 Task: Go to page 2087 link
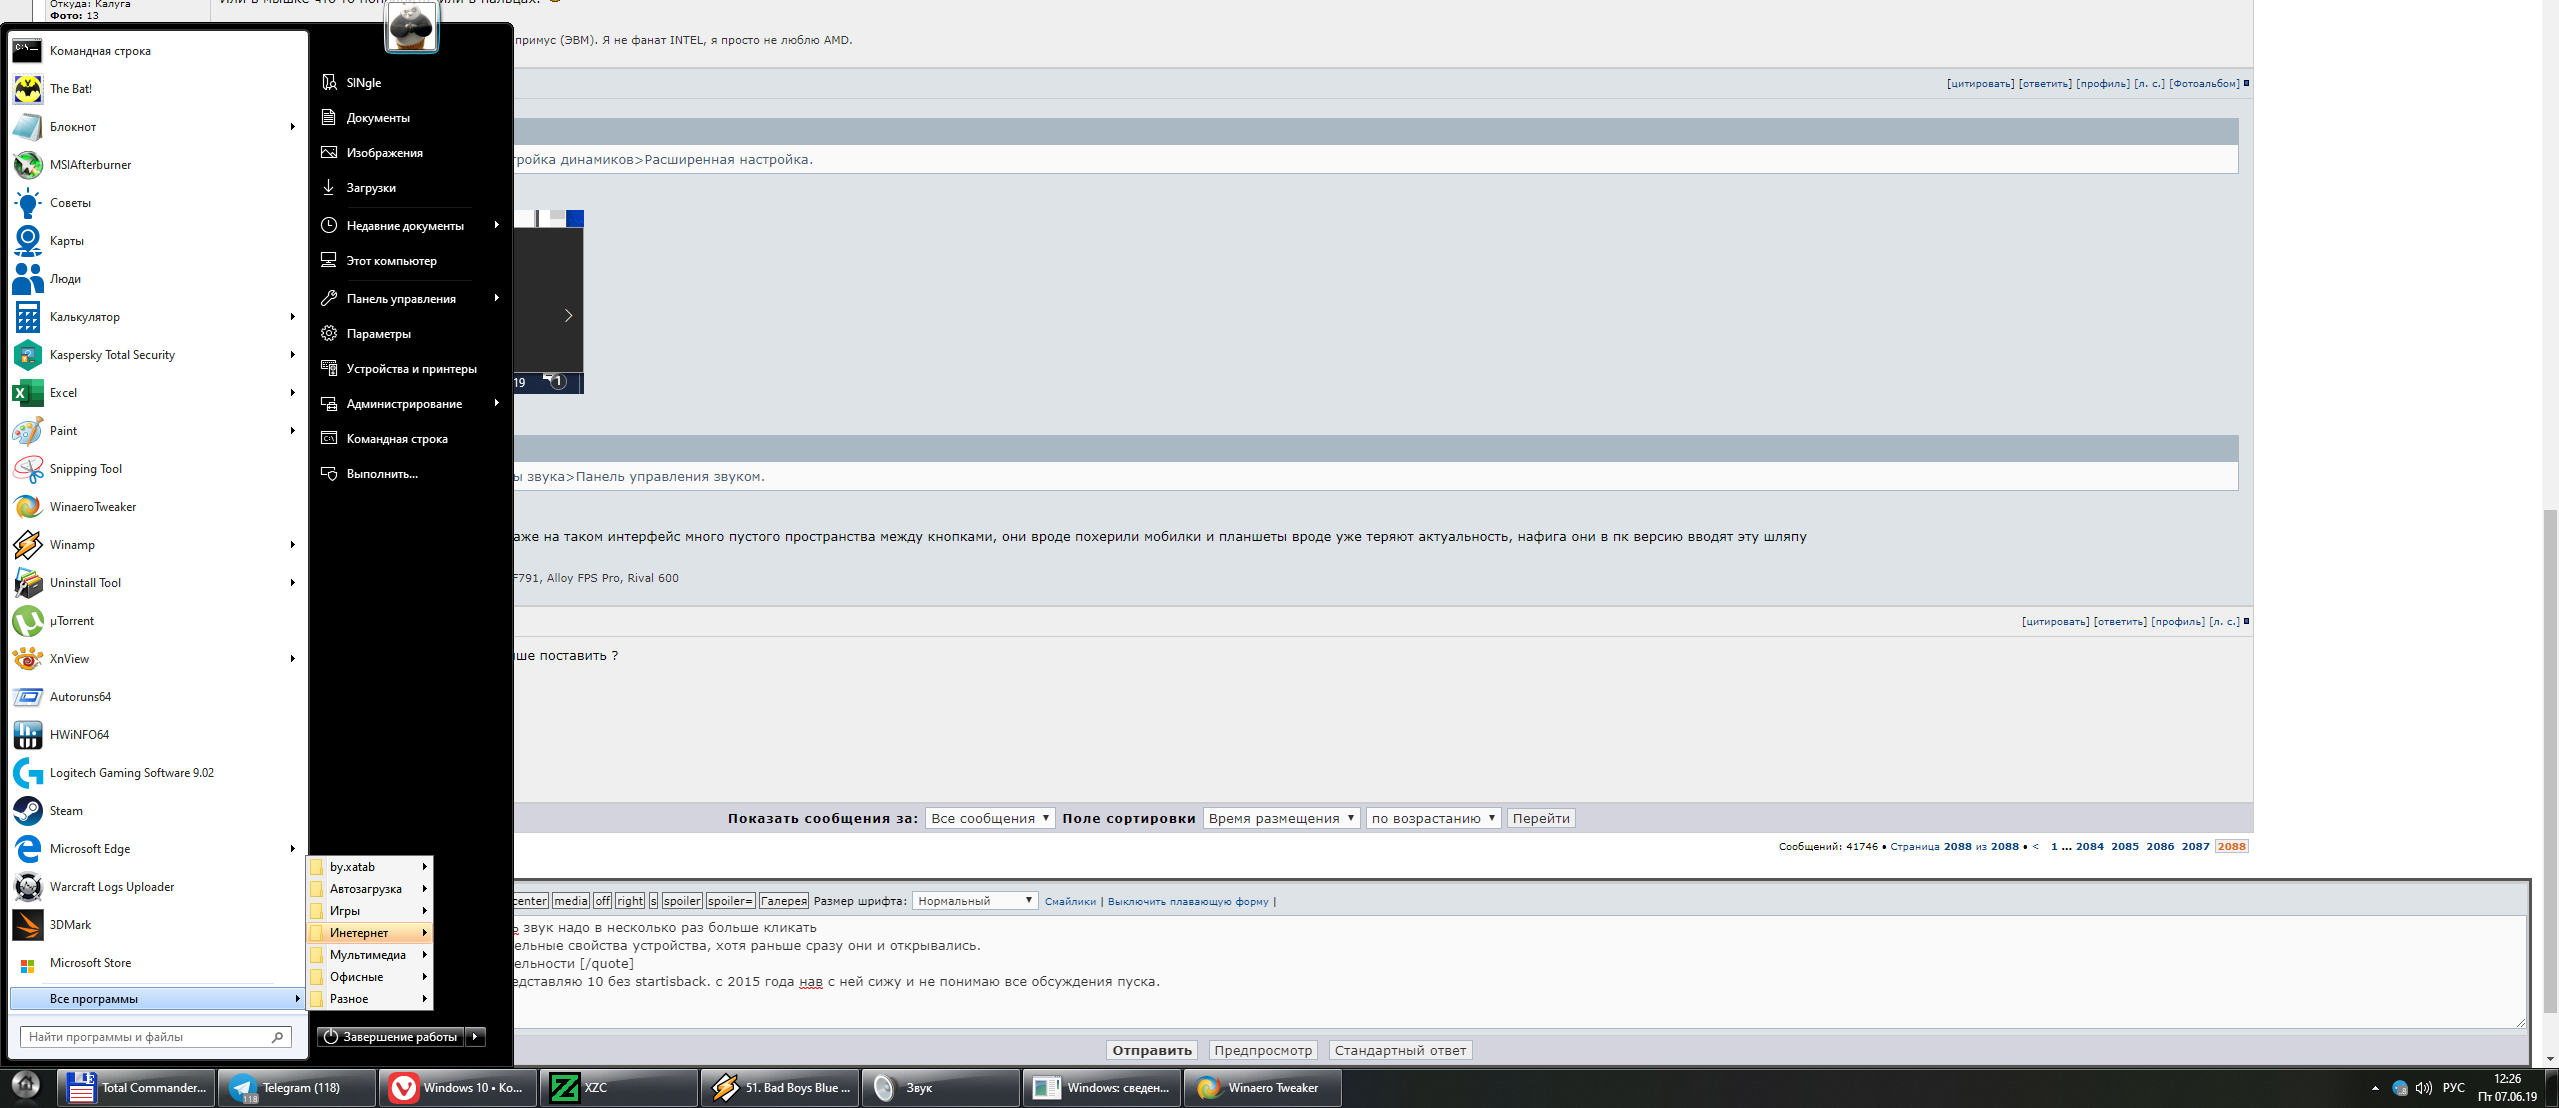point(2195,846)
